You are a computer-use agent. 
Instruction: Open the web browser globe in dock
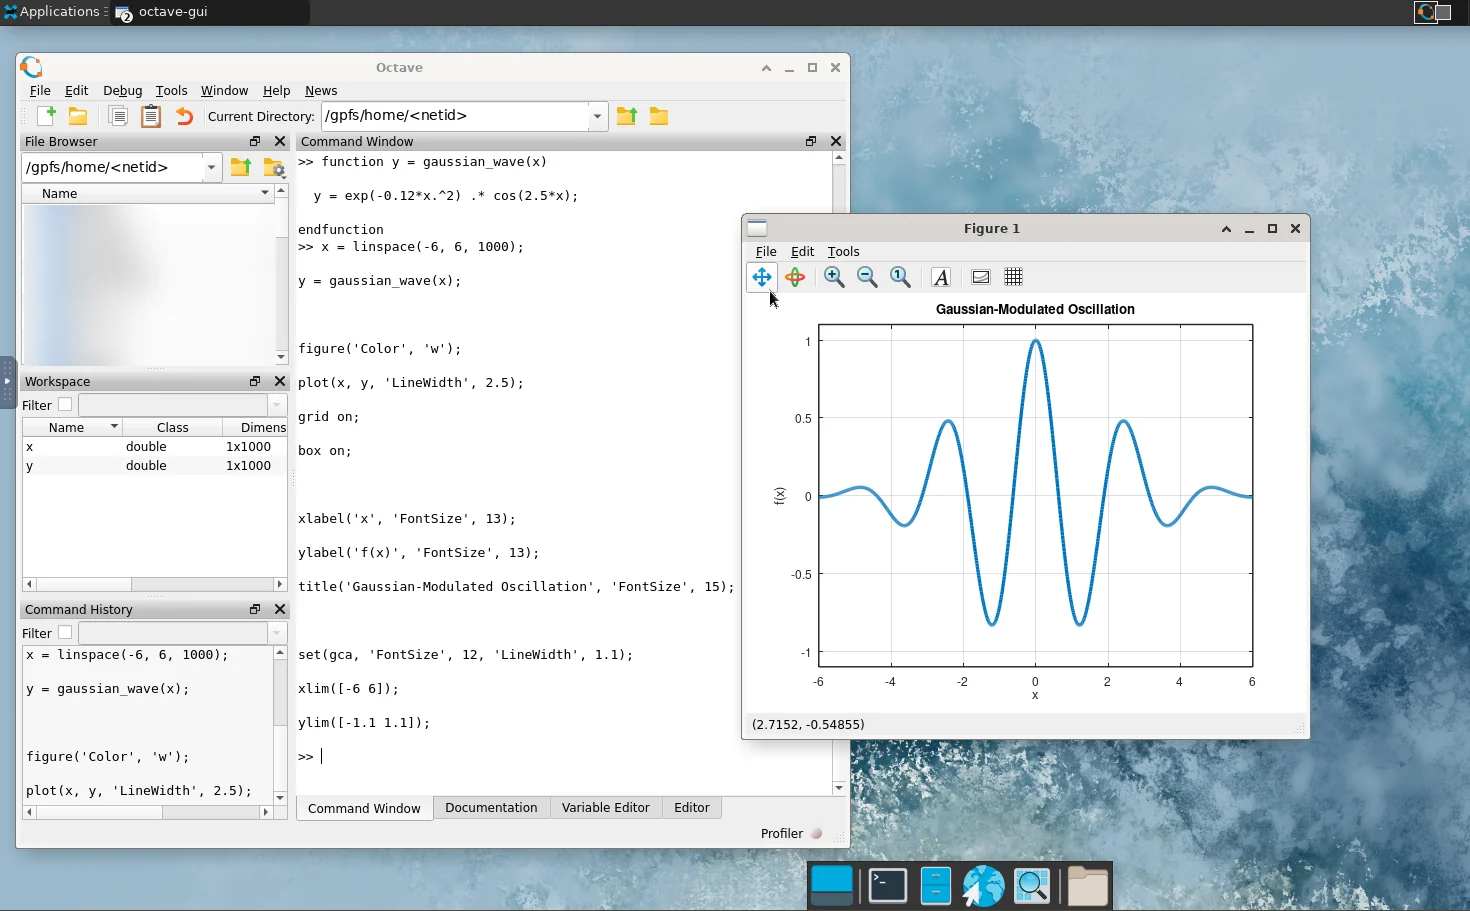coord(984,886)
